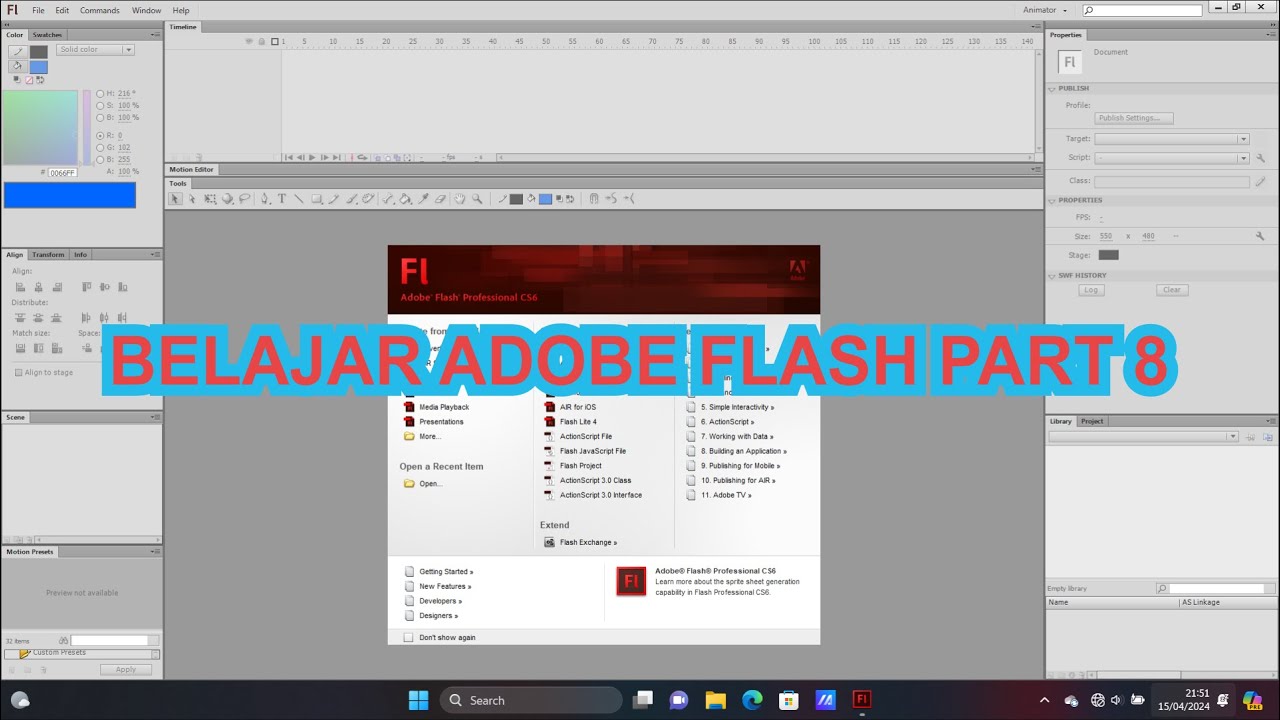The image size is (1280, 720).
Task: Enable Align to stage checkbox
Action: [18, 372]
